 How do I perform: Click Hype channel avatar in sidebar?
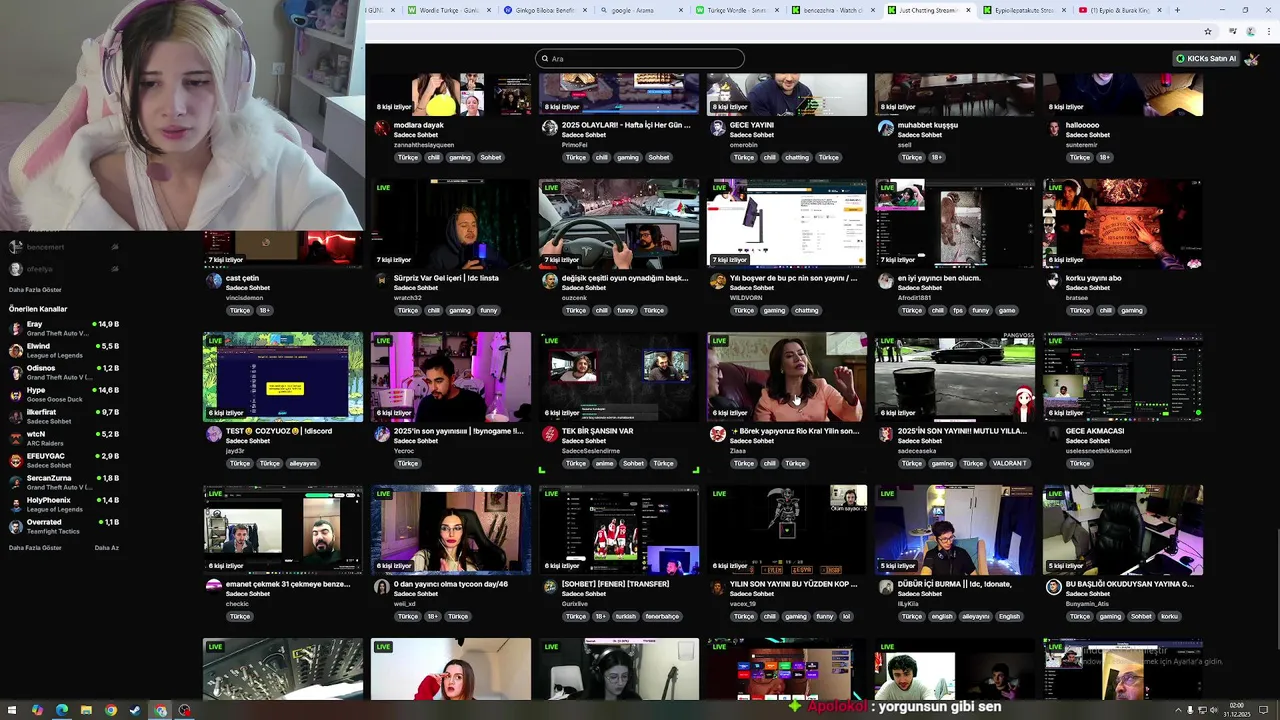pos(16,395)
